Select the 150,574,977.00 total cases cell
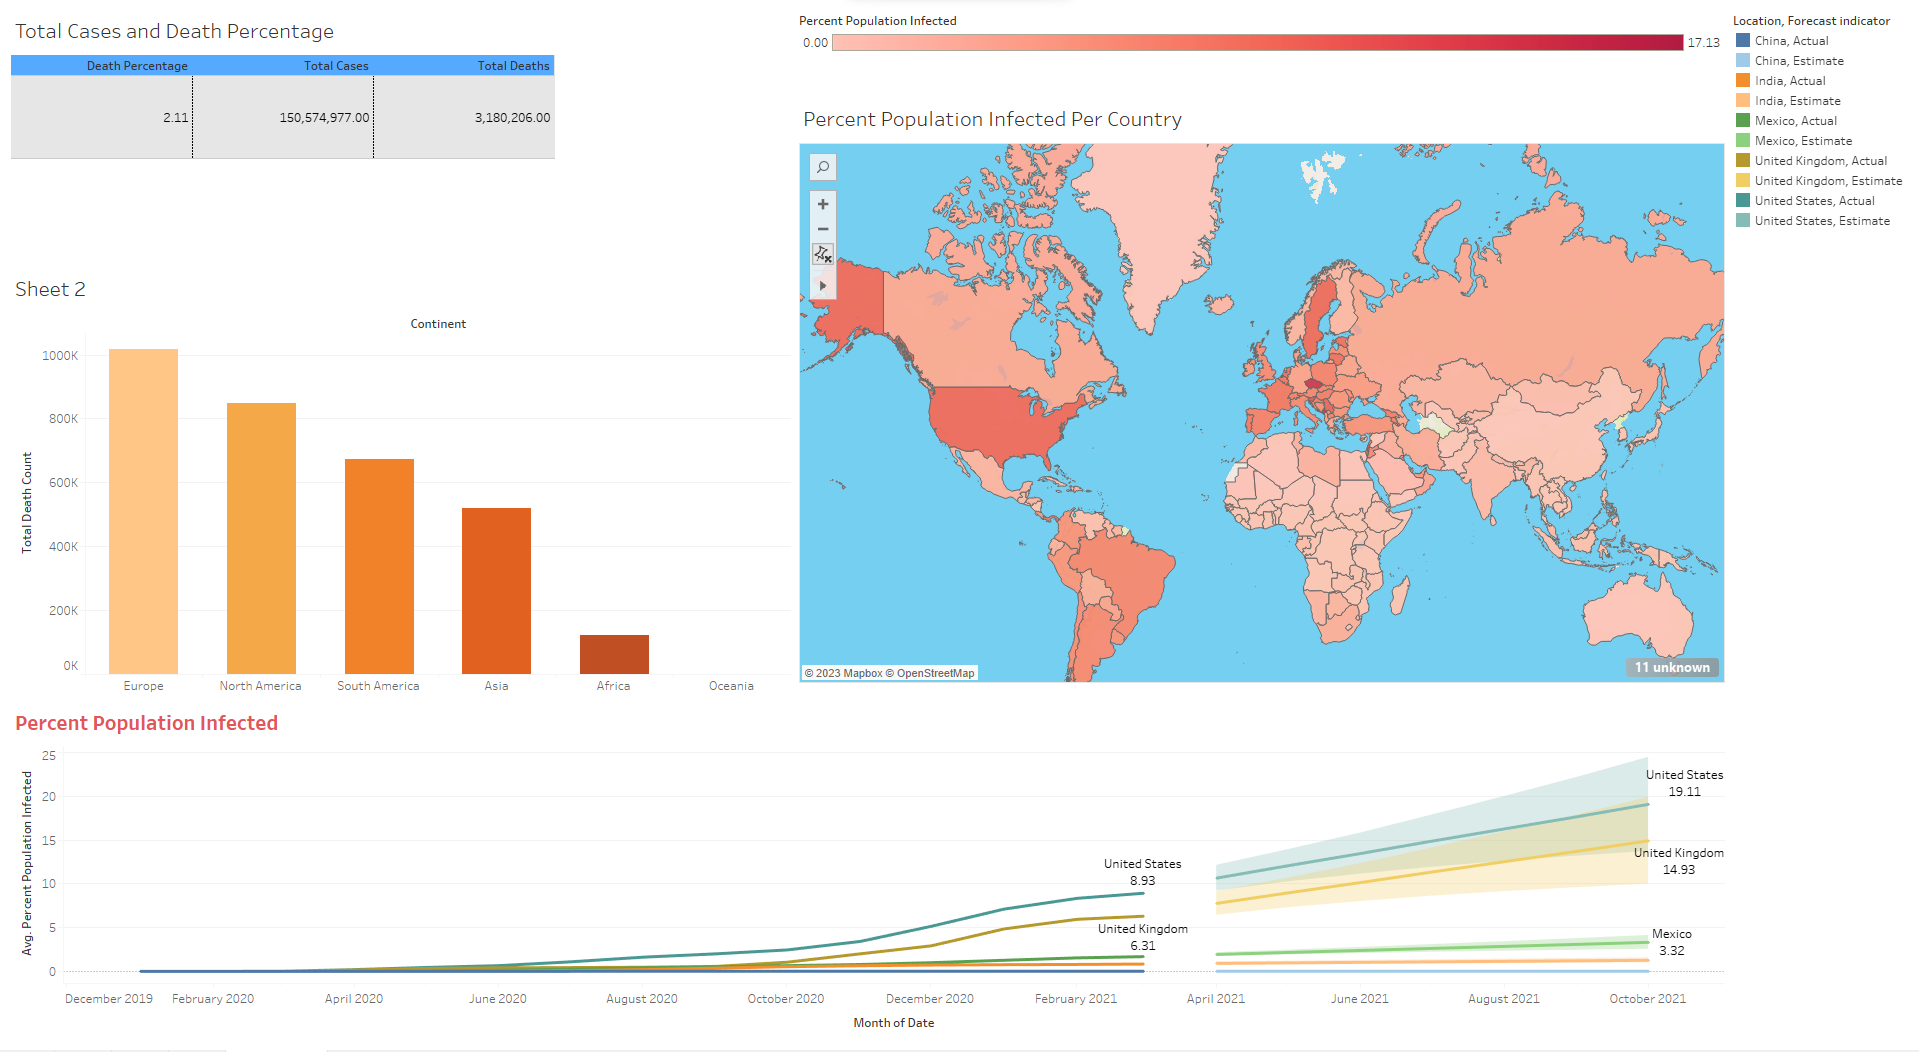 coord(283,117)
